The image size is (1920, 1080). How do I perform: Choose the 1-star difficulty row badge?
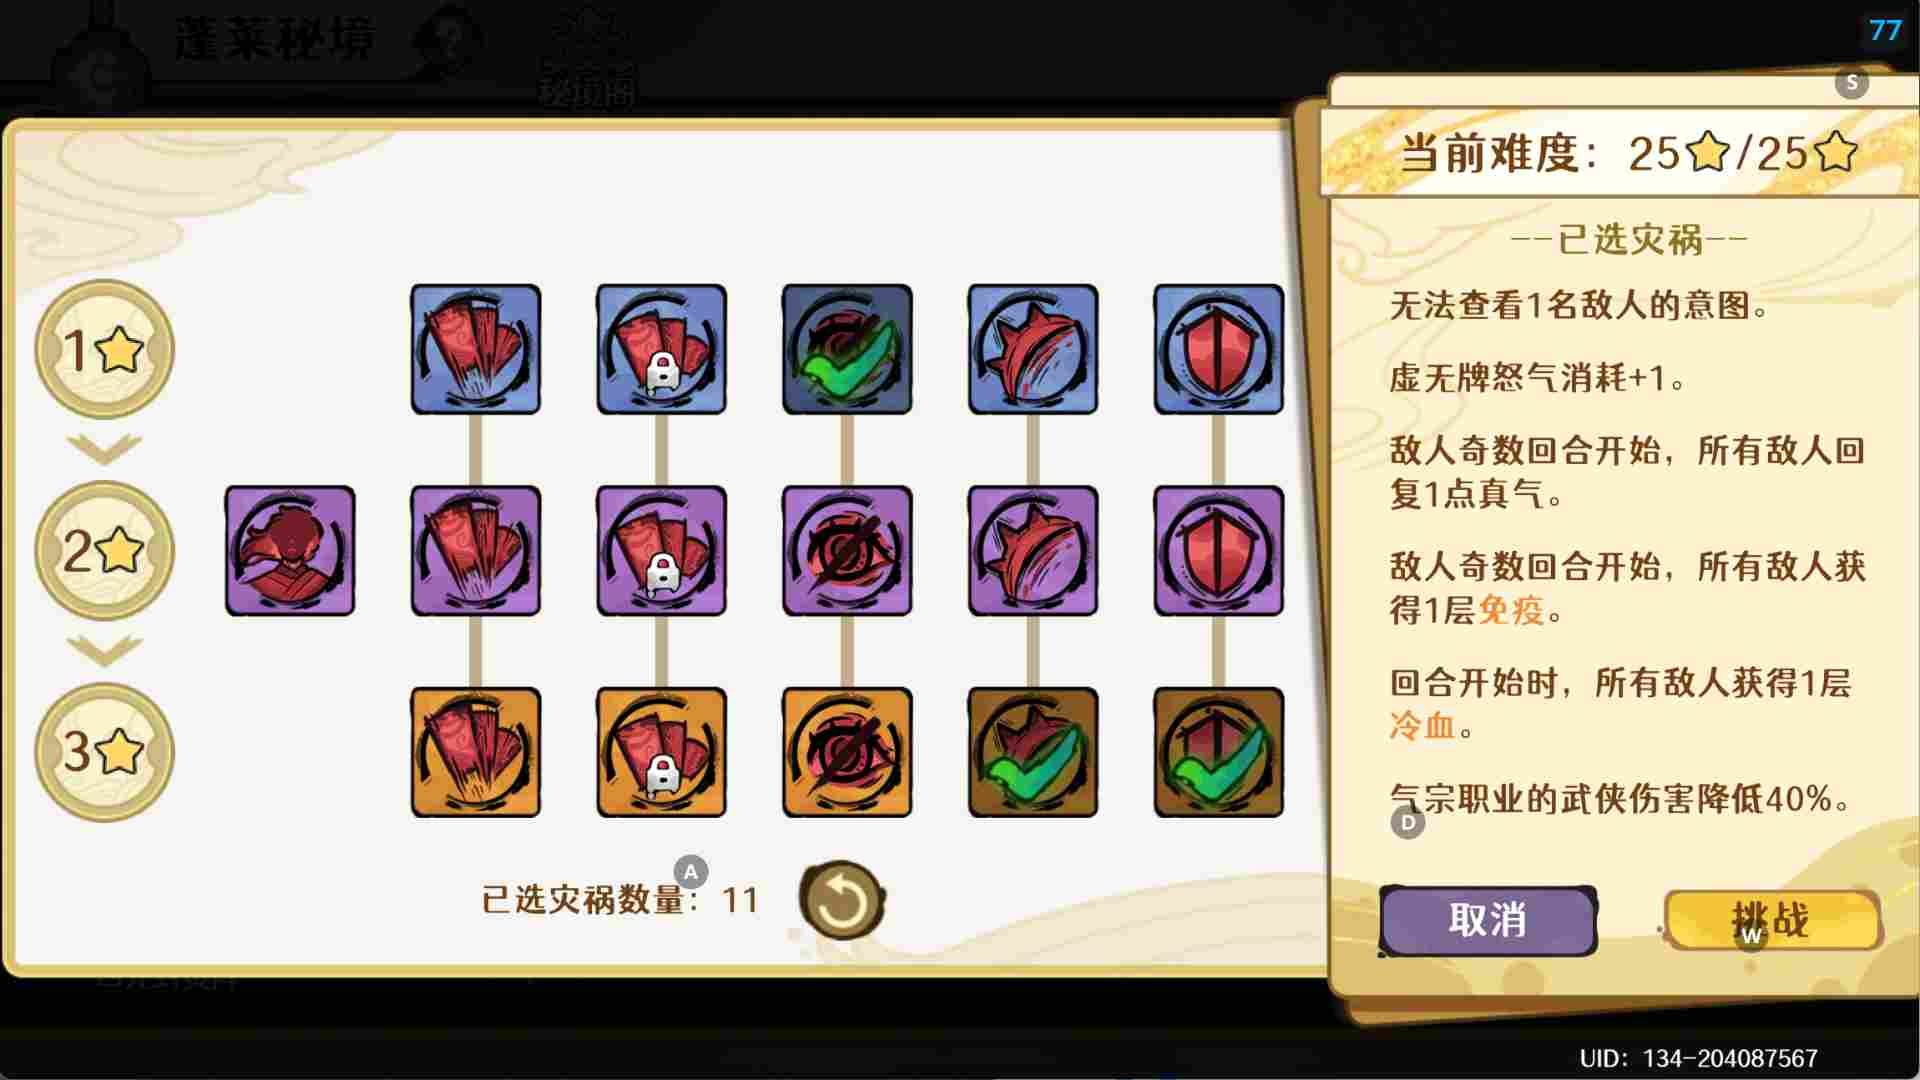(x=104, y=350)
